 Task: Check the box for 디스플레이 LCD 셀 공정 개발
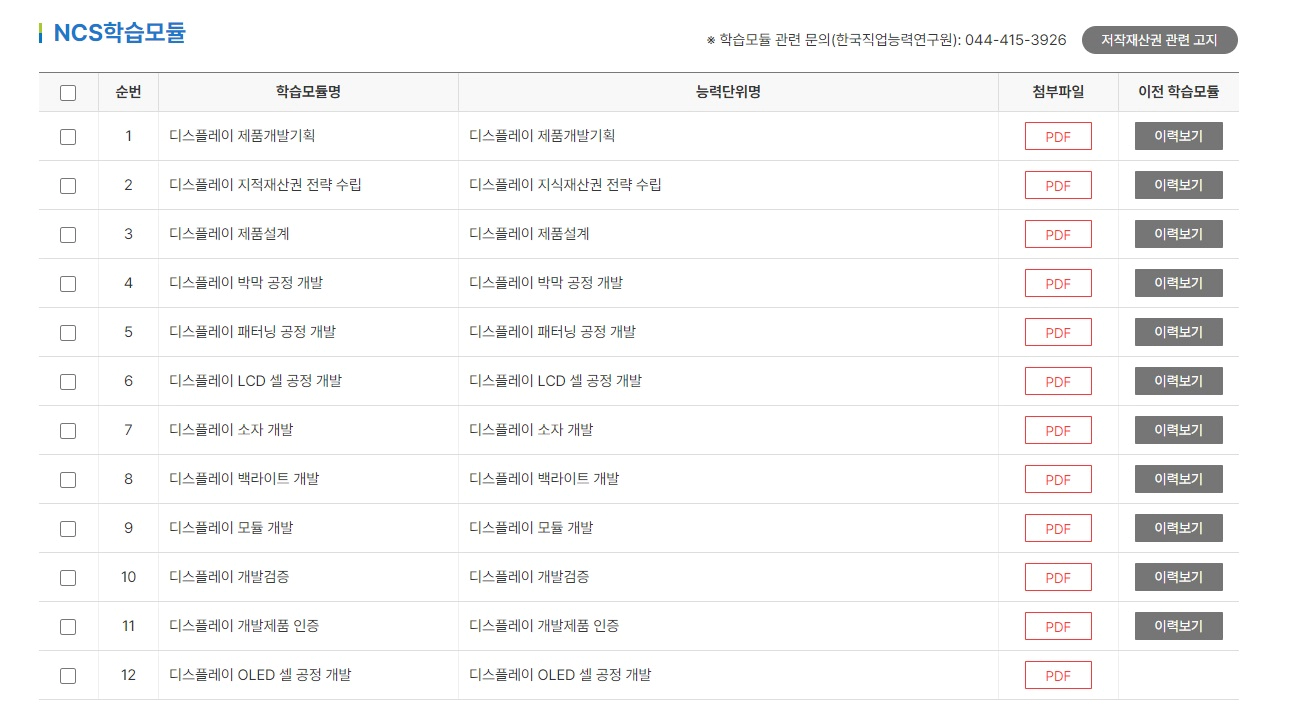(68, 380)
